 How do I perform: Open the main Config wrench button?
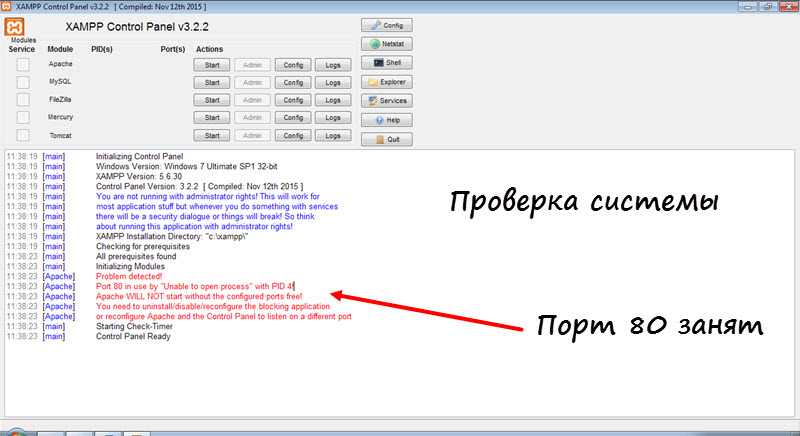[x=387, y=25]
